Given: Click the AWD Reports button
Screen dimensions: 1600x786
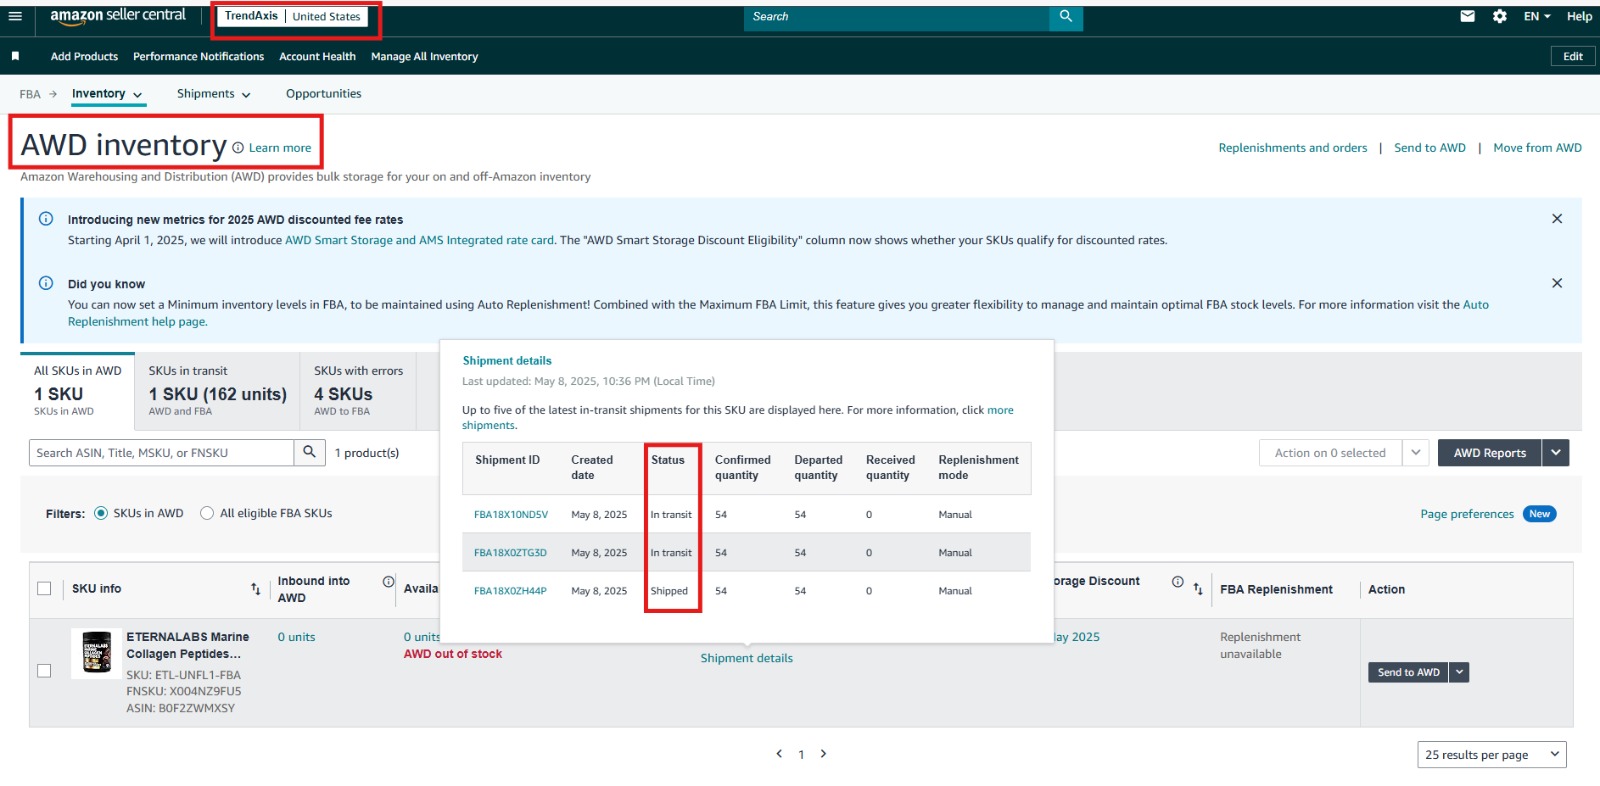Looking at the screenshot, I should click(1490, 453).
